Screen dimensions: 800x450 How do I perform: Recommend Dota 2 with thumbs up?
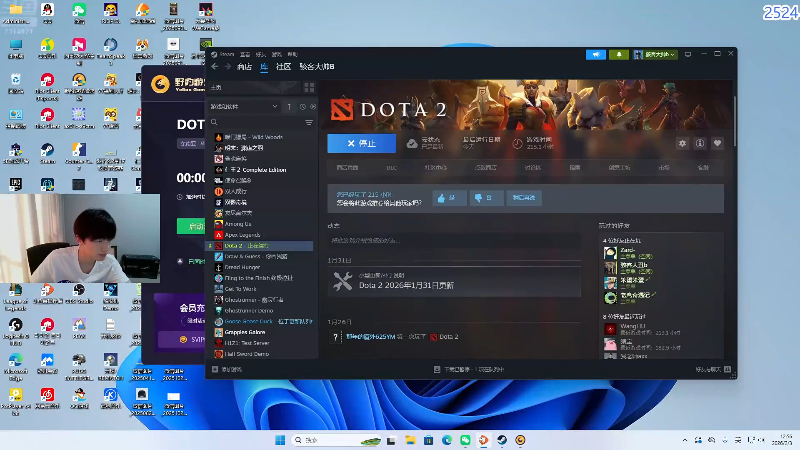click(x=449, y=198)
